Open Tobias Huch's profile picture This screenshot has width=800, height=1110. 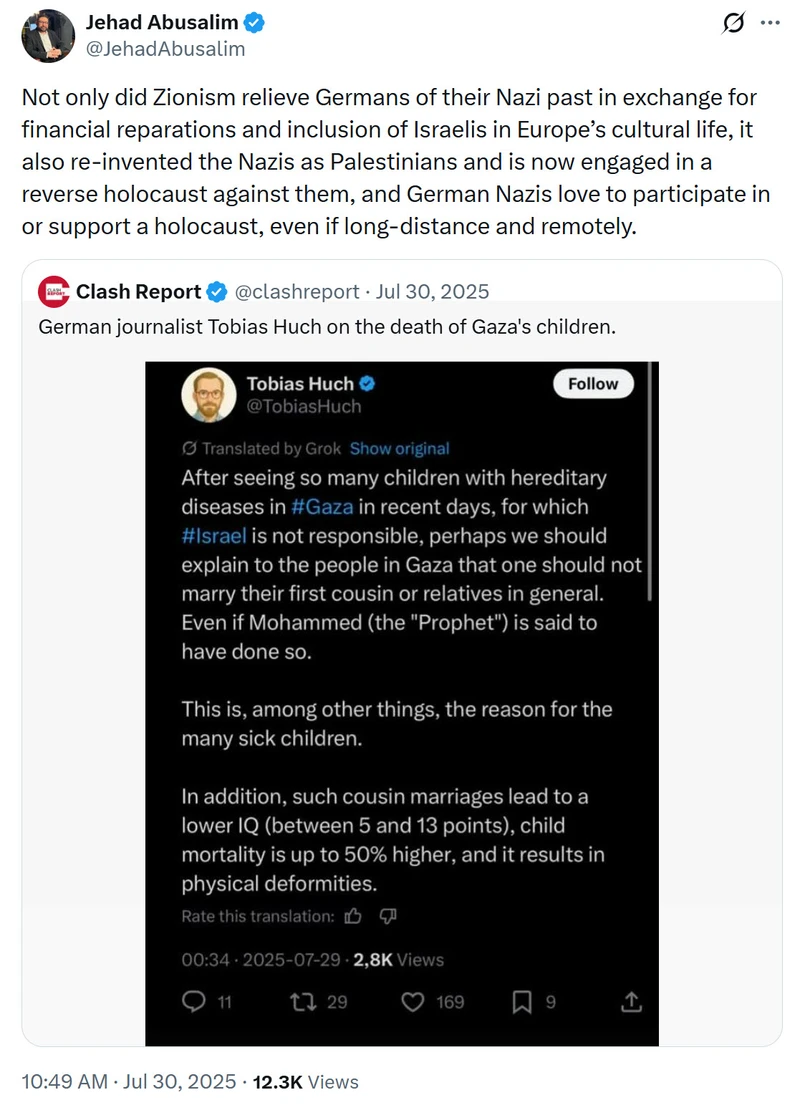pyautogui.click(x=209, y=395)
